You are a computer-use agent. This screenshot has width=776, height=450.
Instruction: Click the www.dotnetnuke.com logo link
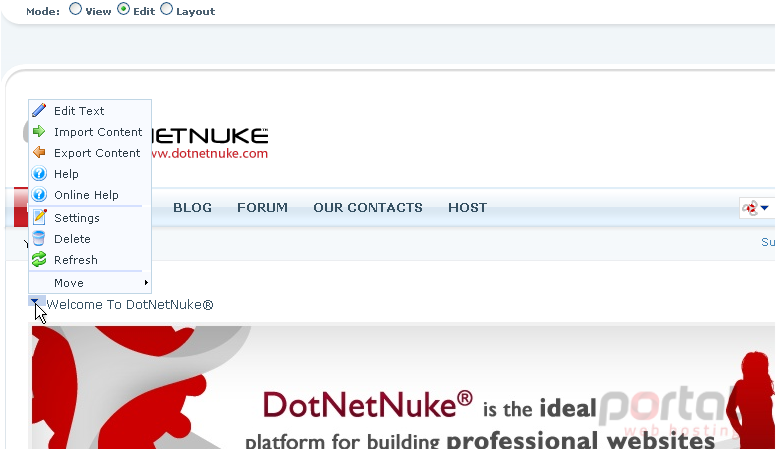click(x=210, y=153)
